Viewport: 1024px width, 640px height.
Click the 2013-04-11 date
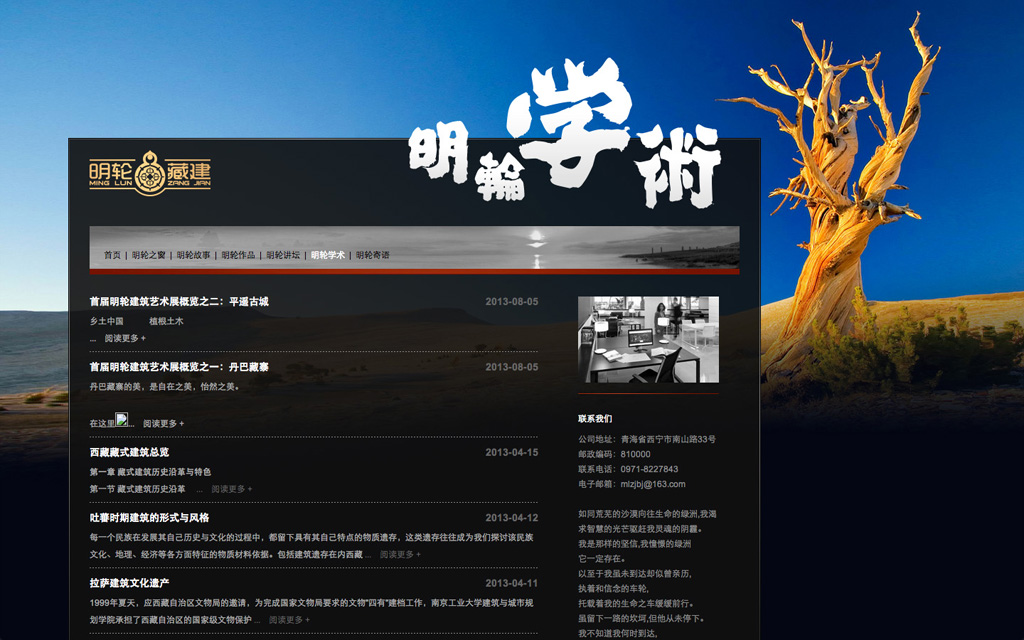coord(512,583)
